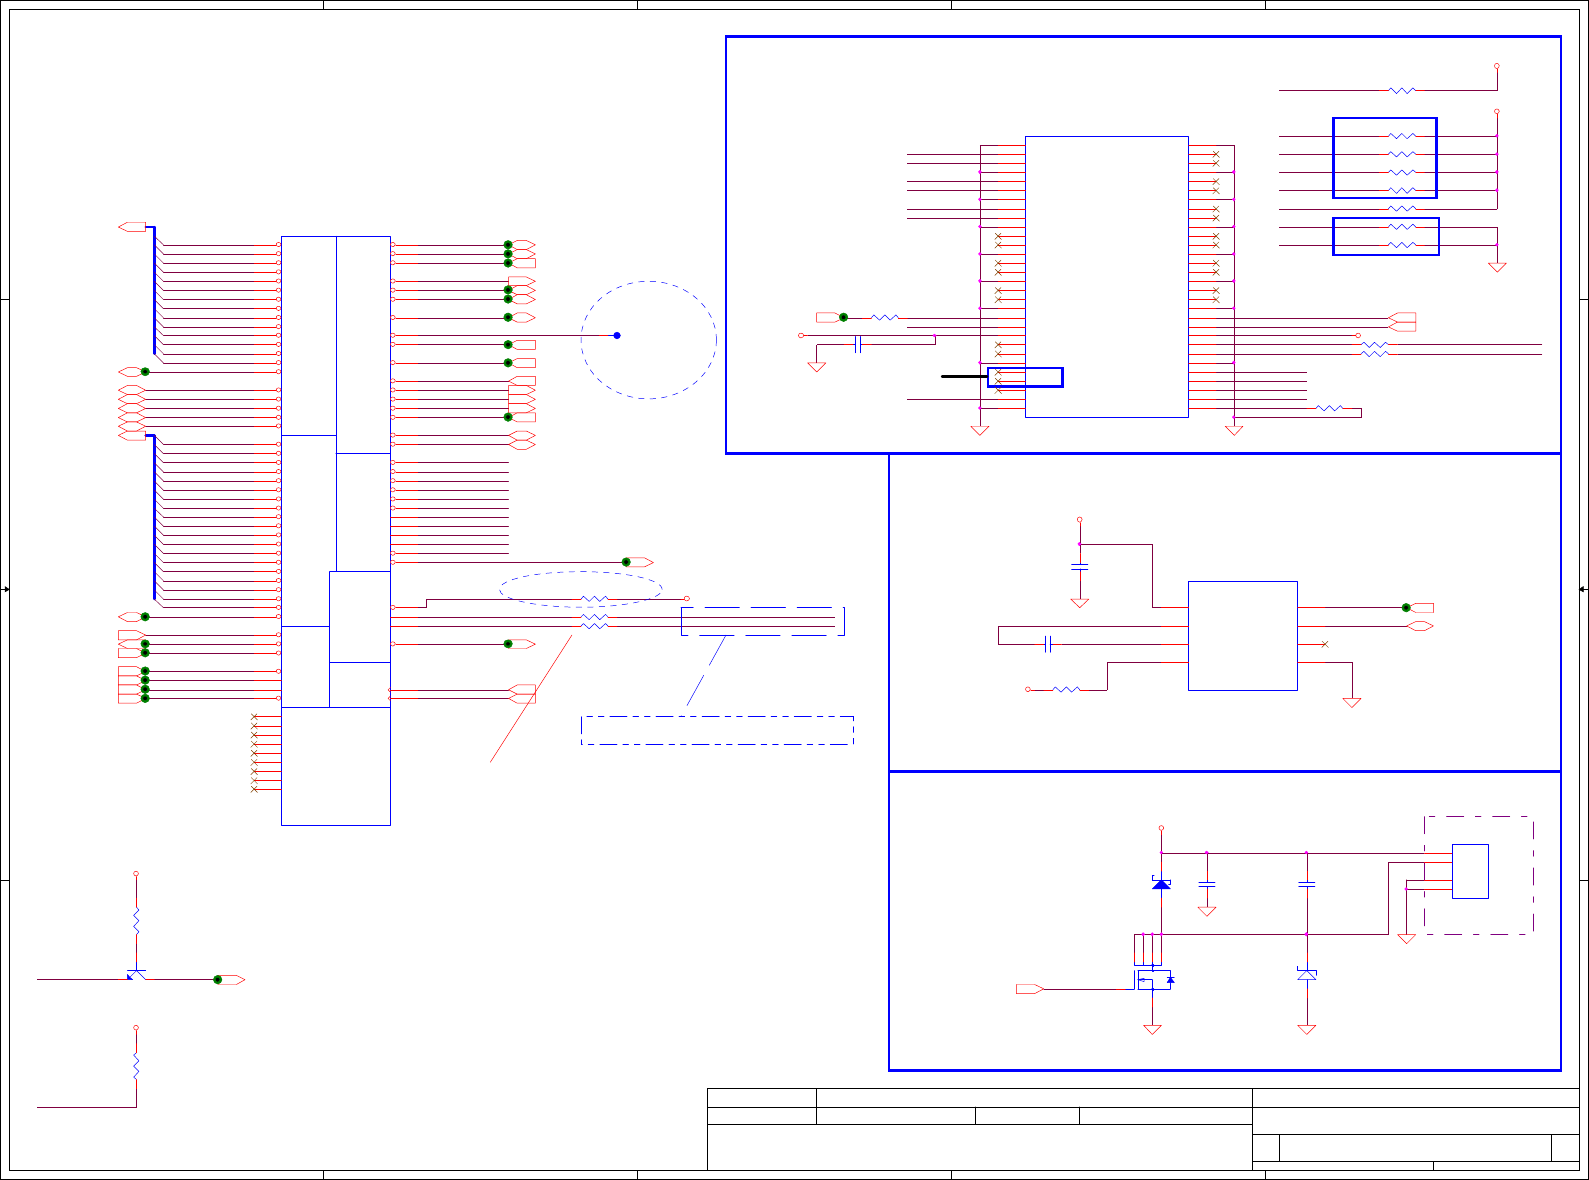The height and width of the screenshot is (1180, 1589).
Task: Select the resistor inside the dashed blue ellipse
Action: (x=594, y=599)
